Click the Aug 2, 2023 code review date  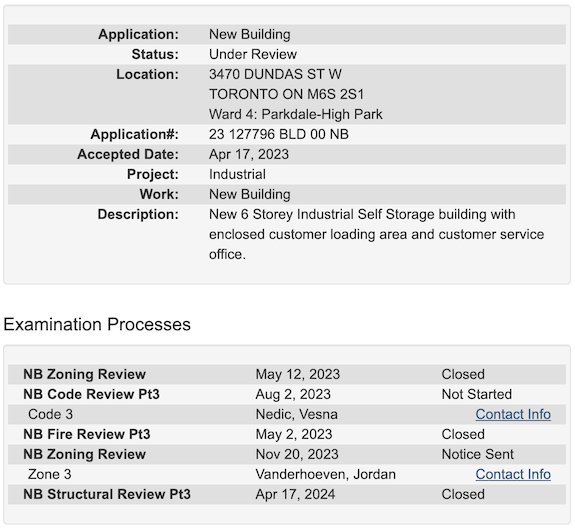click(293, 394)
